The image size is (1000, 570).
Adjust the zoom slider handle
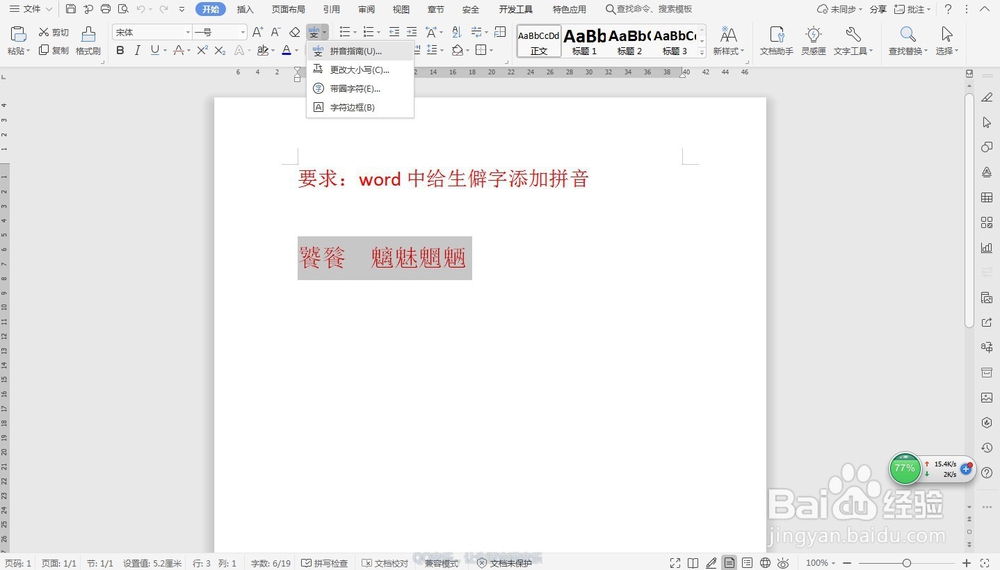[x=906, y=563]
